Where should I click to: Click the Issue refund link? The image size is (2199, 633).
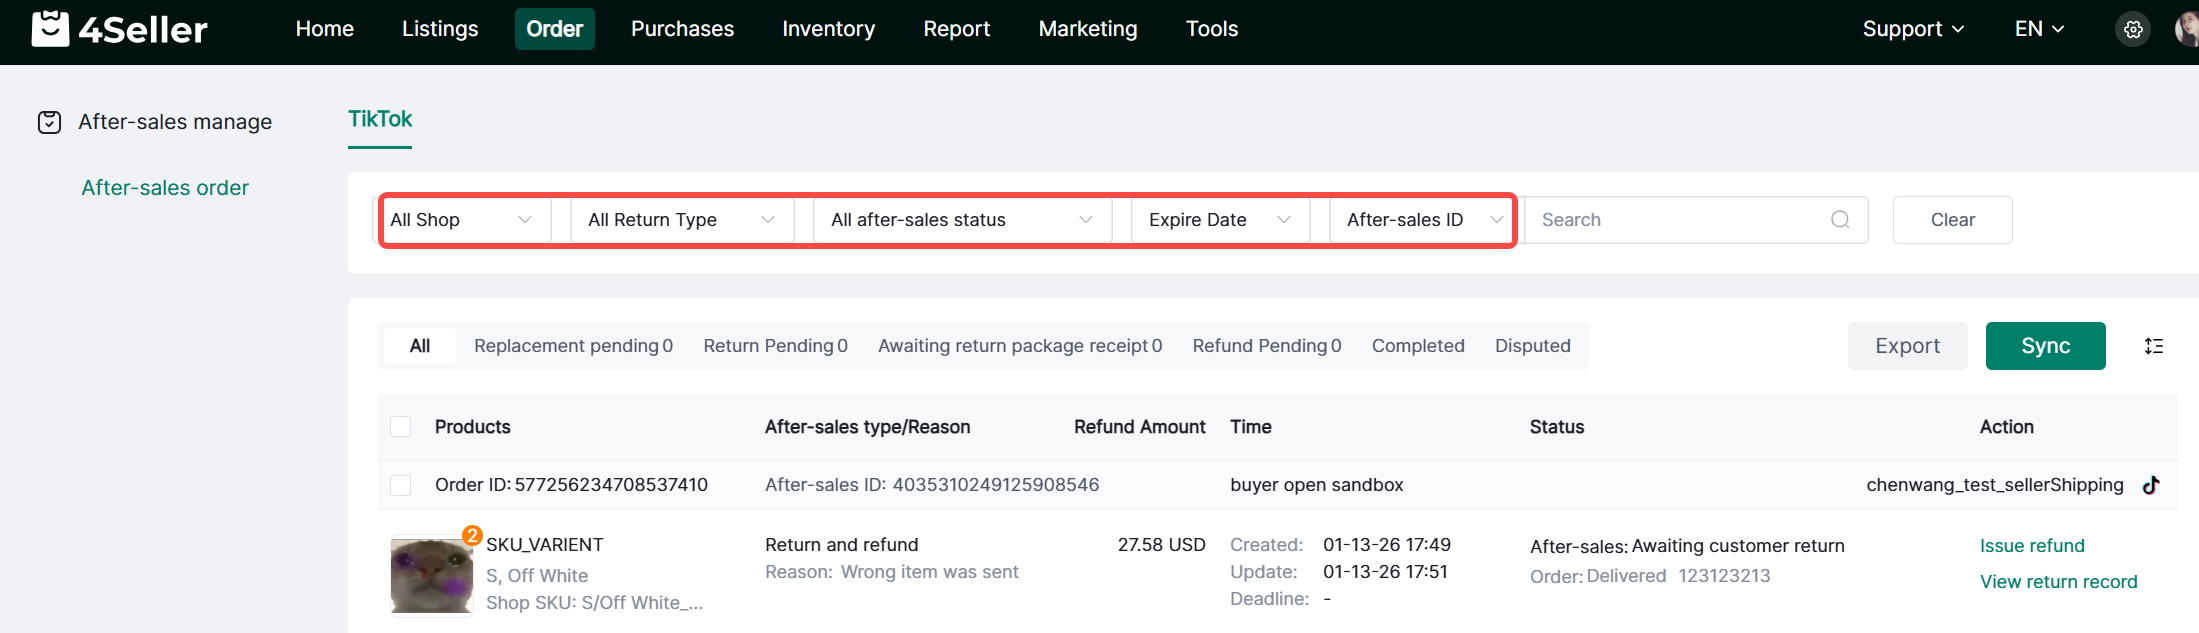[x=2031, y=546]
